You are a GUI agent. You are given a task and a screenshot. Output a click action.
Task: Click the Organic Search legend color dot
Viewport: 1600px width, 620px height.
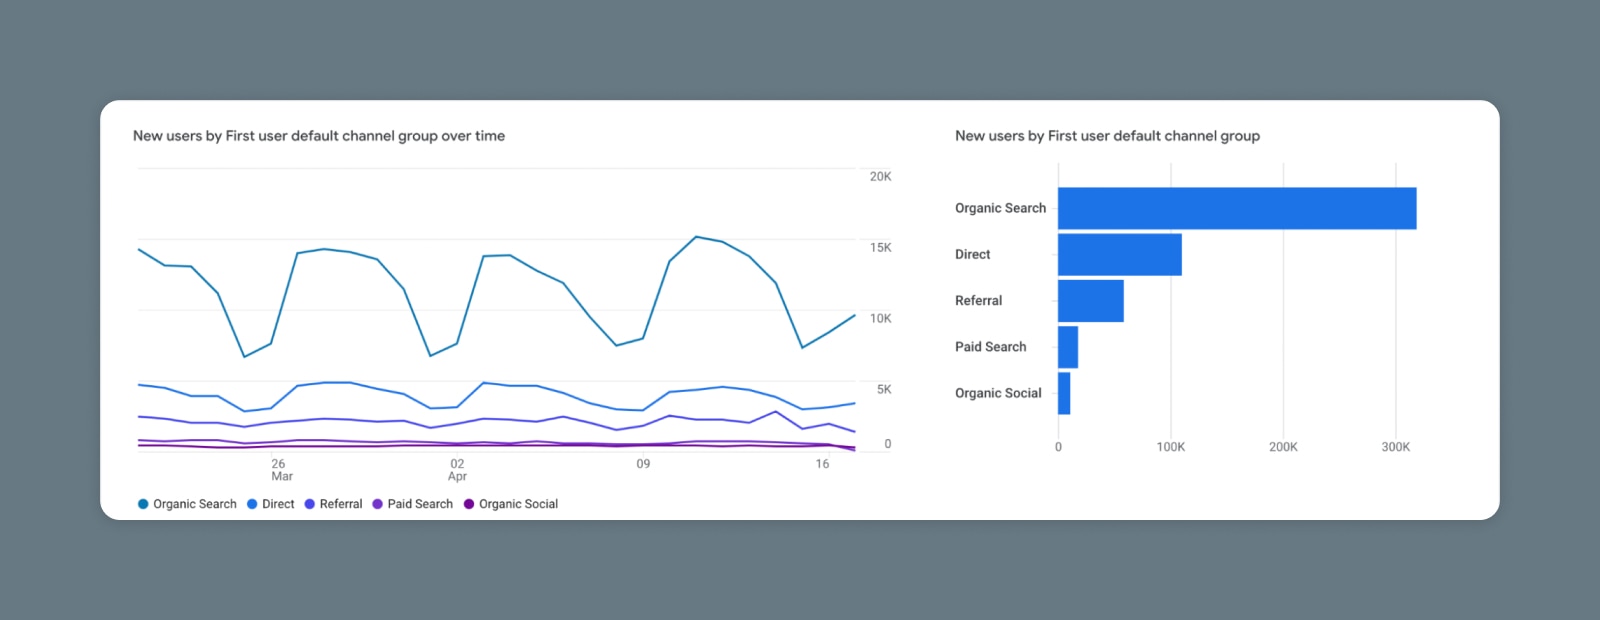coord(143,504)
